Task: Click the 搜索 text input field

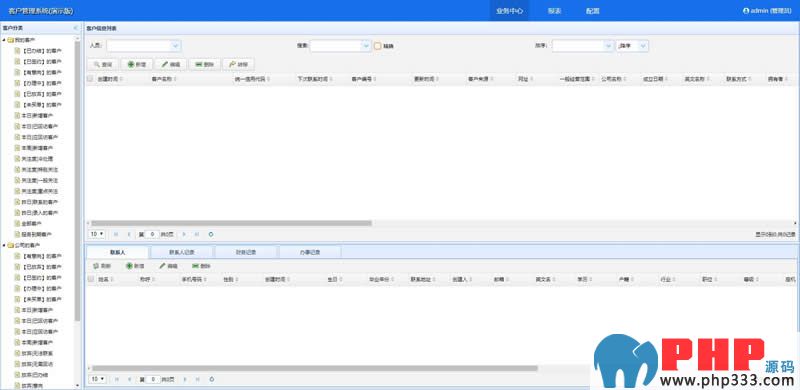Action: 335,46
